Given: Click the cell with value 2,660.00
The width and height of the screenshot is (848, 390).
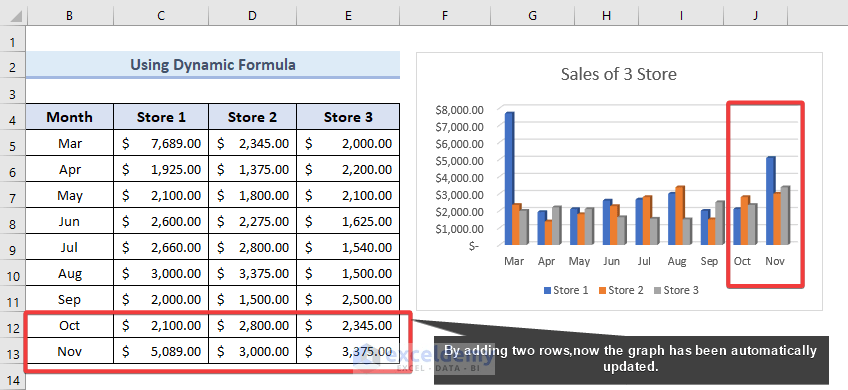Looking at the screenshot, I should [161, 247].
